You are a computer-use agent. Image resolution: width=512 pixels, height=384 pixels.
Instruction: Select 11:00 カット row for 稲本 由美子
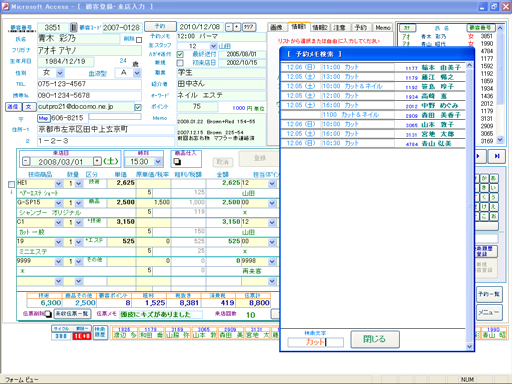click(373, 67)
